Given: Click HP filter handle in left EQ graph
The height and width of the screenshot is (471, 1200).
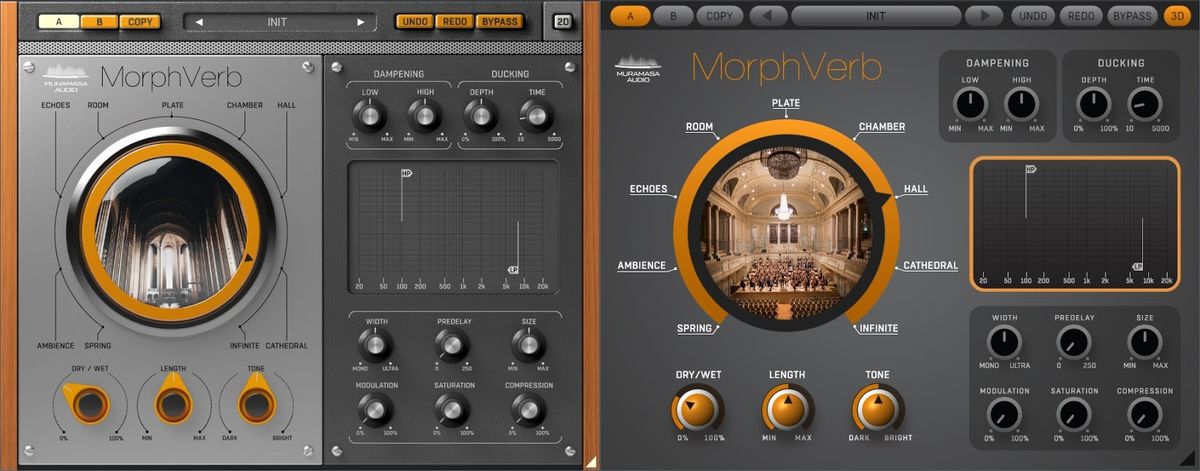Looking at the screenshot, I should click(406, 174).
